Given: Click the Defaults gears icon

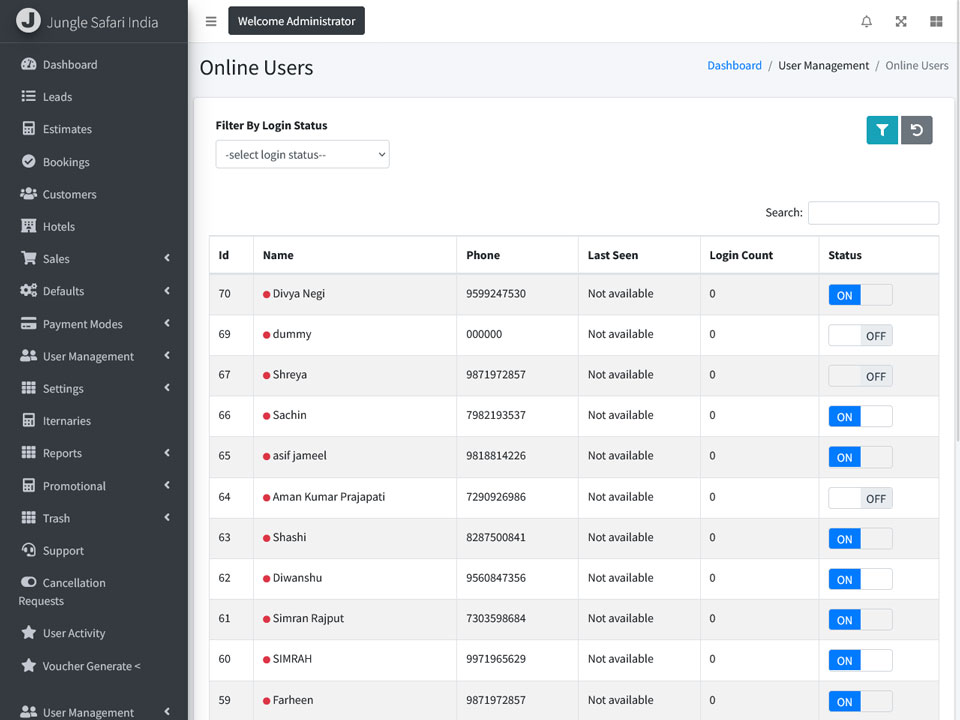Looking at the screenshot, I should click(28, 290).
